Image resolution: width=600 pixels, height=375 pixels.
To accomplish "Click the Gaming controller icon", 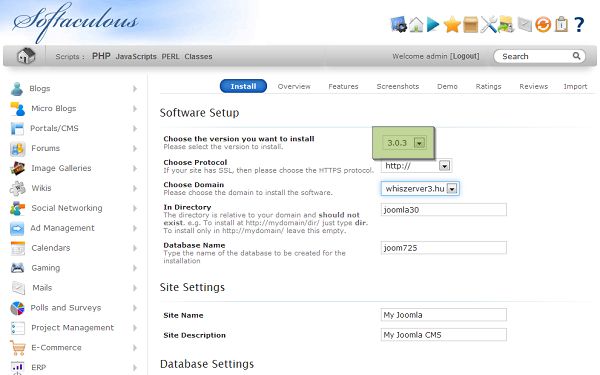I will 18,268.
